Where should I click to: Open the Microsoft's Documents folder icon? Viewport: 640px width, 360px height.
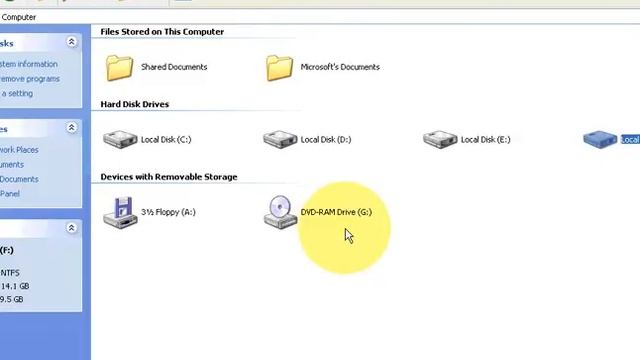[280, 67]
